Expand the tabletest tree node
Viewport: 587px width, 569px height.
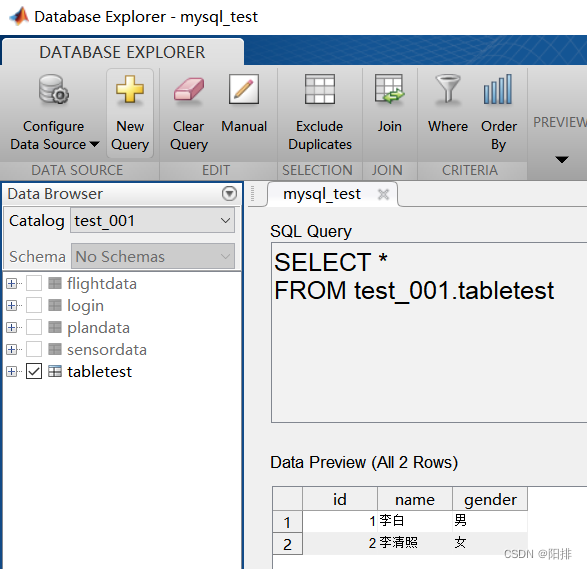(12, 371)
